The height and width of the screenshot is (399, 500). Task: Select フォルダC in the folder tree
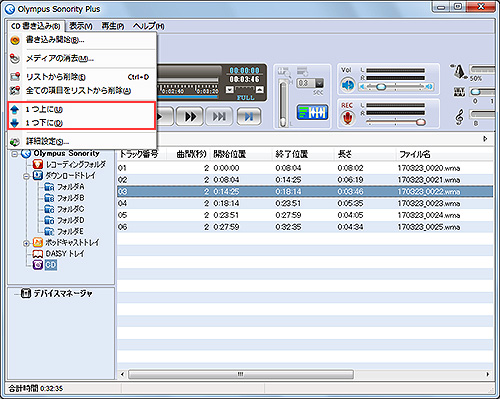(x=70, y=209)
